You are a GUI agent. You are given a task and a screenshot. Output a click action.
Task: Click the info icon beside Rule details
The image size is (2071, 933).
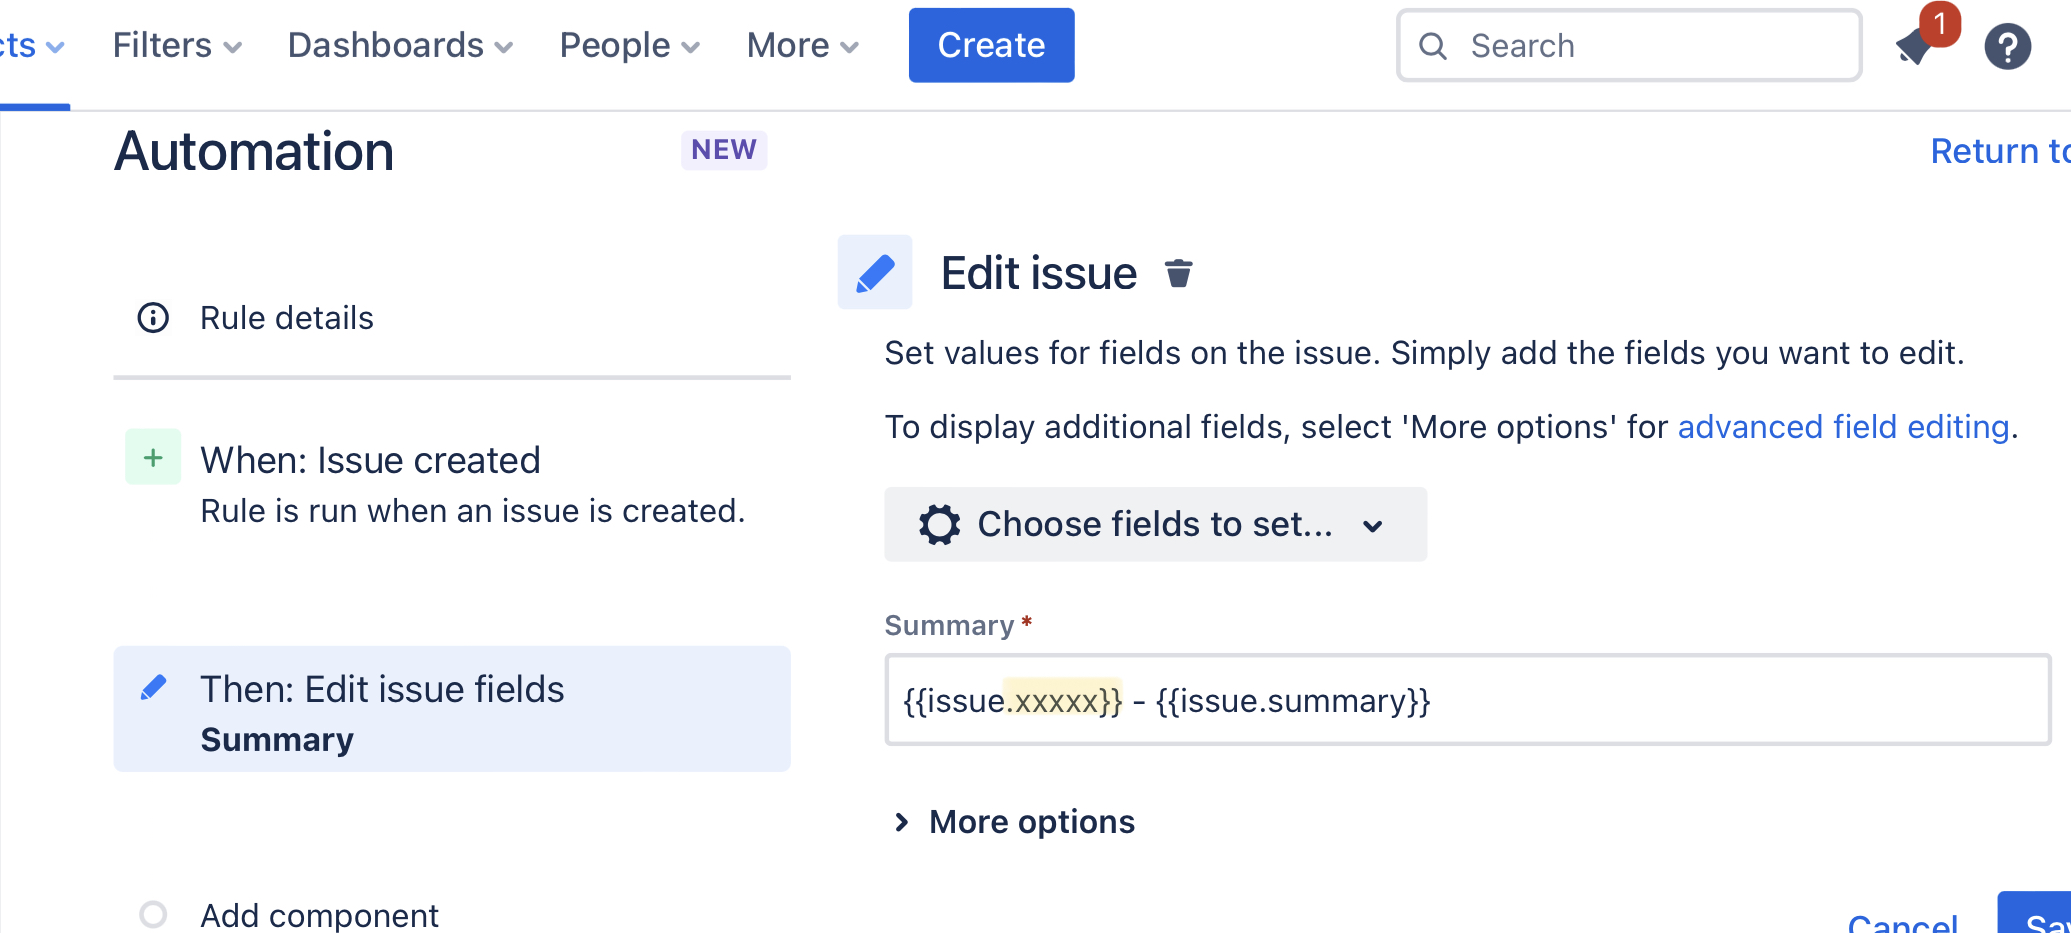(153, 318)
